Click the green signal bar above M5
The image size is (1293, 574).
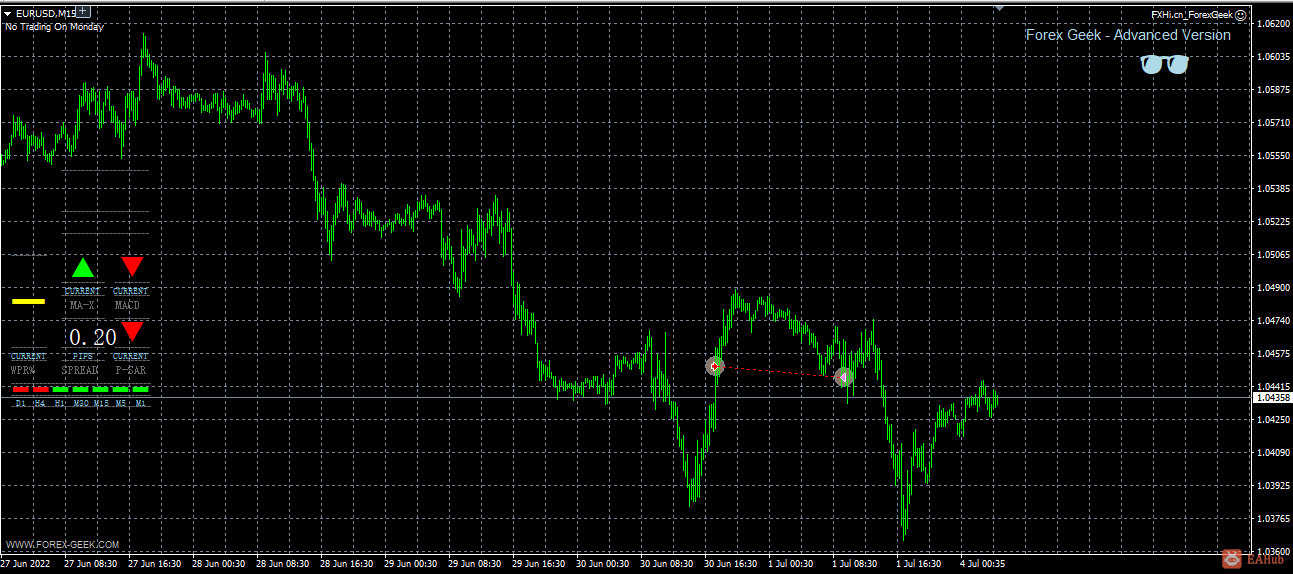point(120,388)
